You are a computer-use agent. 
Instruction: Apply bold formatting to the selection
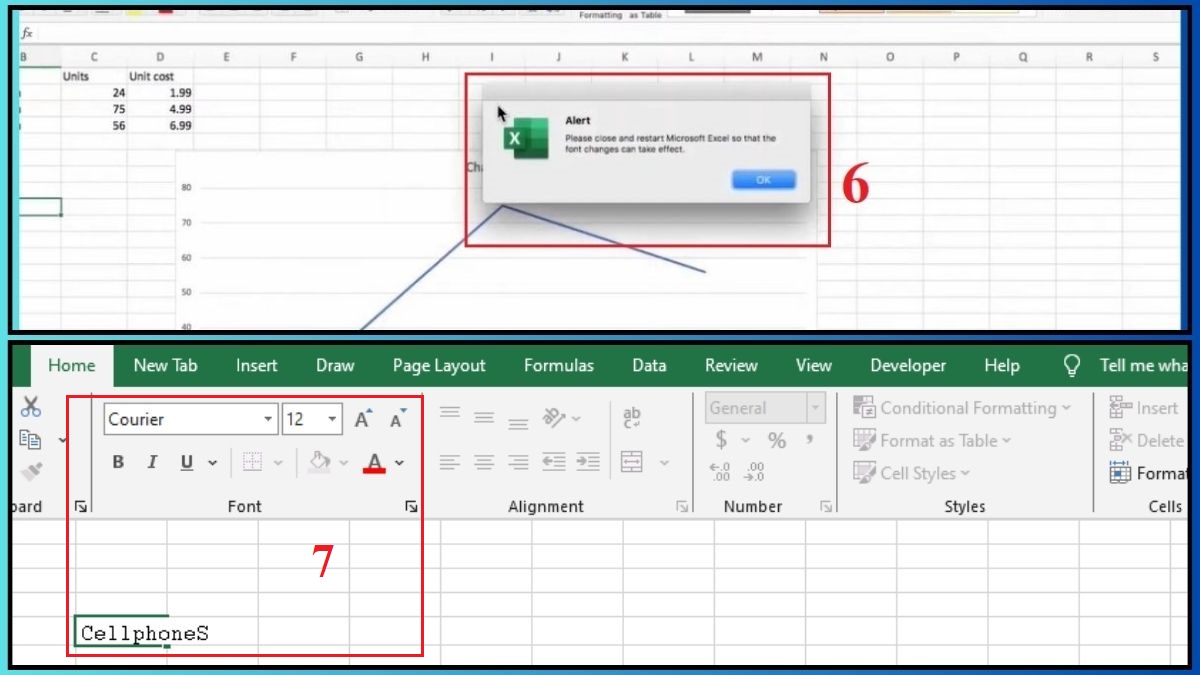pos(117,462)
